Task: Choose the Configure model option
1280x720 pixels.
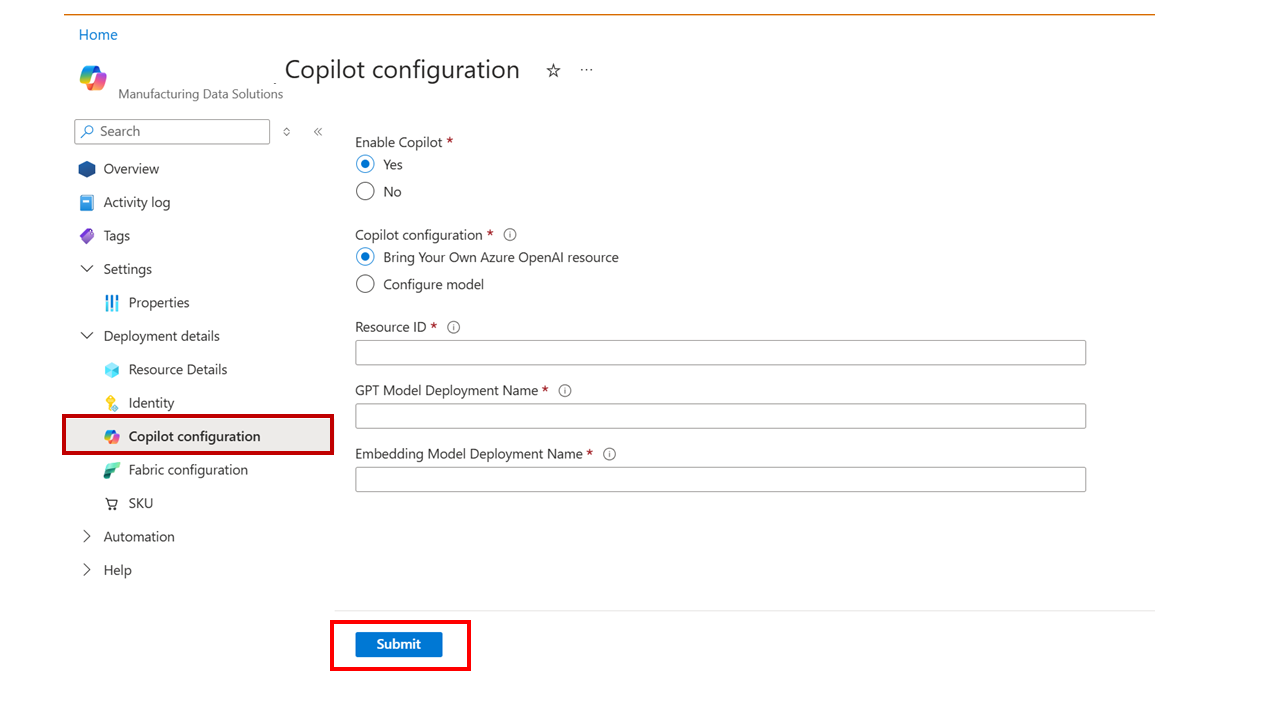Action: point(366,284)
